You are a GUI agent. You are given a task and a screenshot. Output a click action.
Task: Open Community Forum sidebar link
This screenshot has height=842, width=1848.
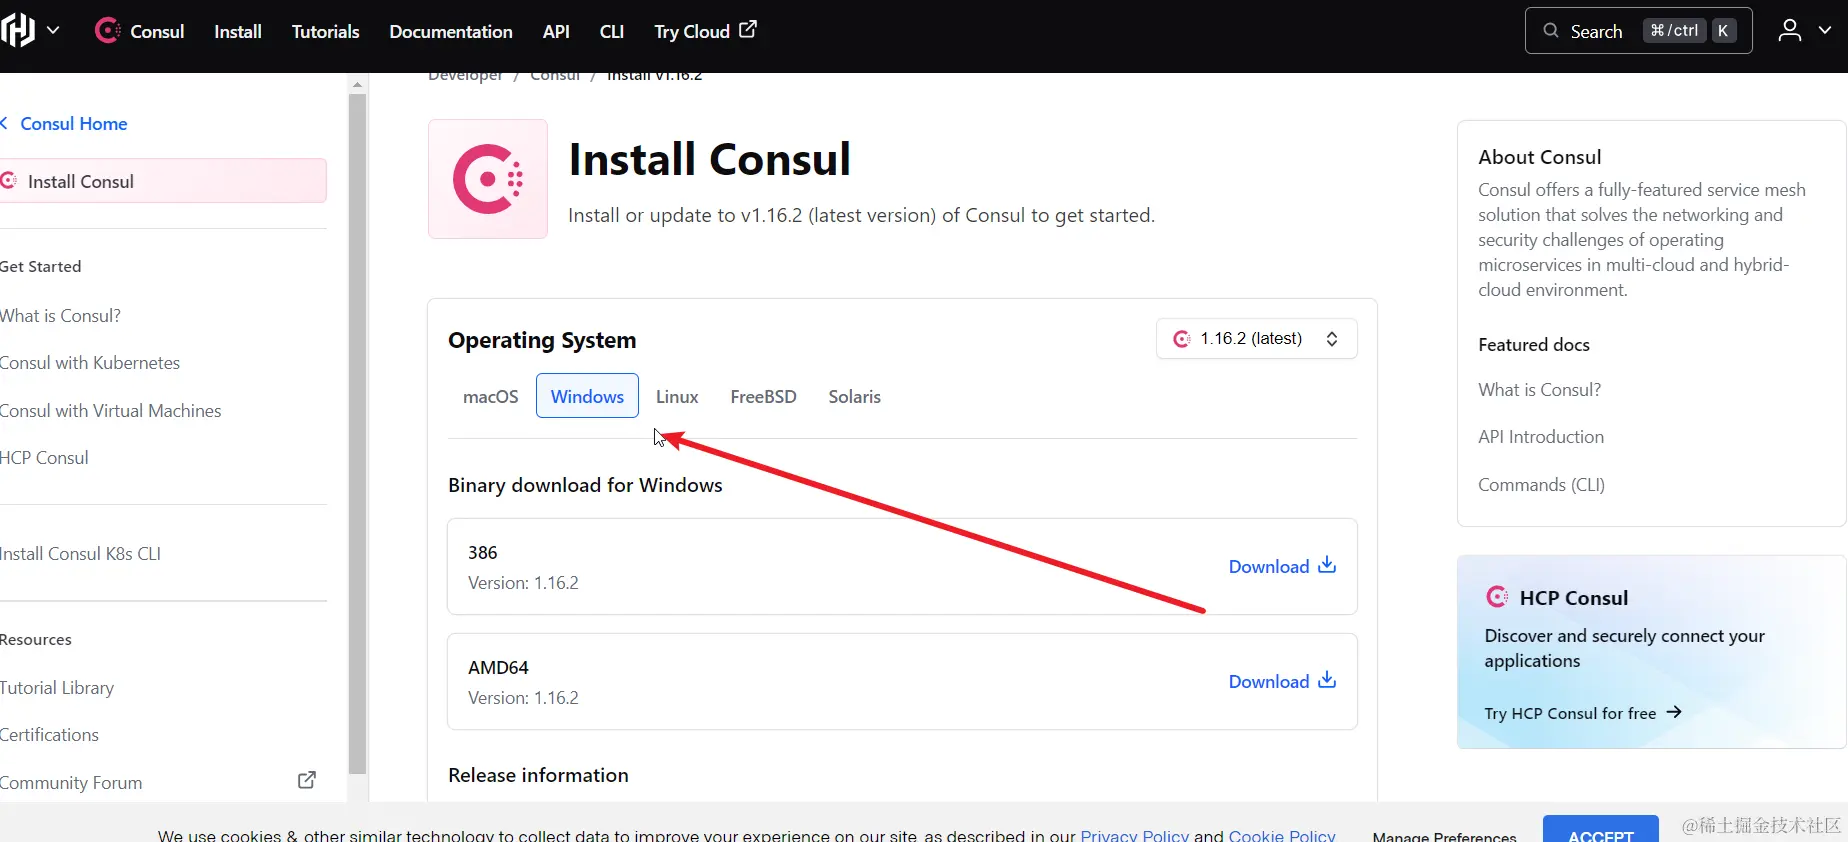(x=71, y=783)
